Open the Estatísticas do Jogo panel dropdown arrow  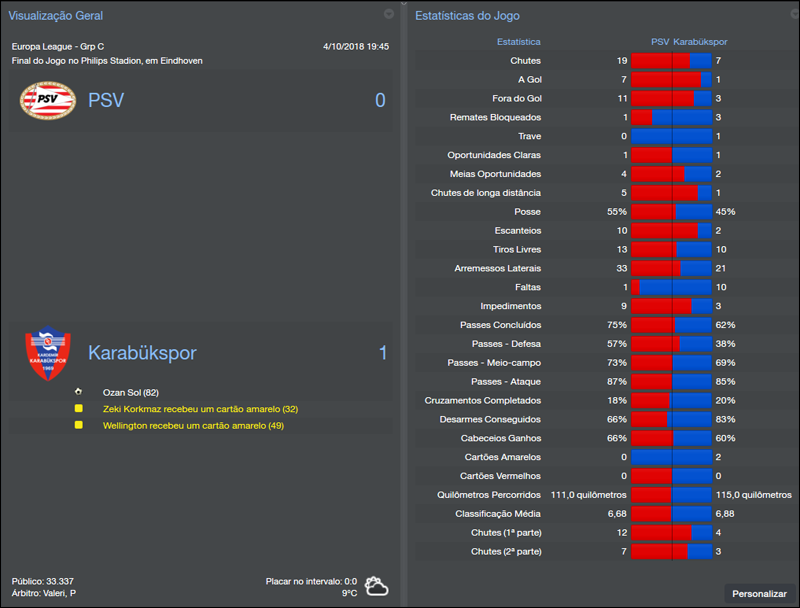click(x=791, y=14)
